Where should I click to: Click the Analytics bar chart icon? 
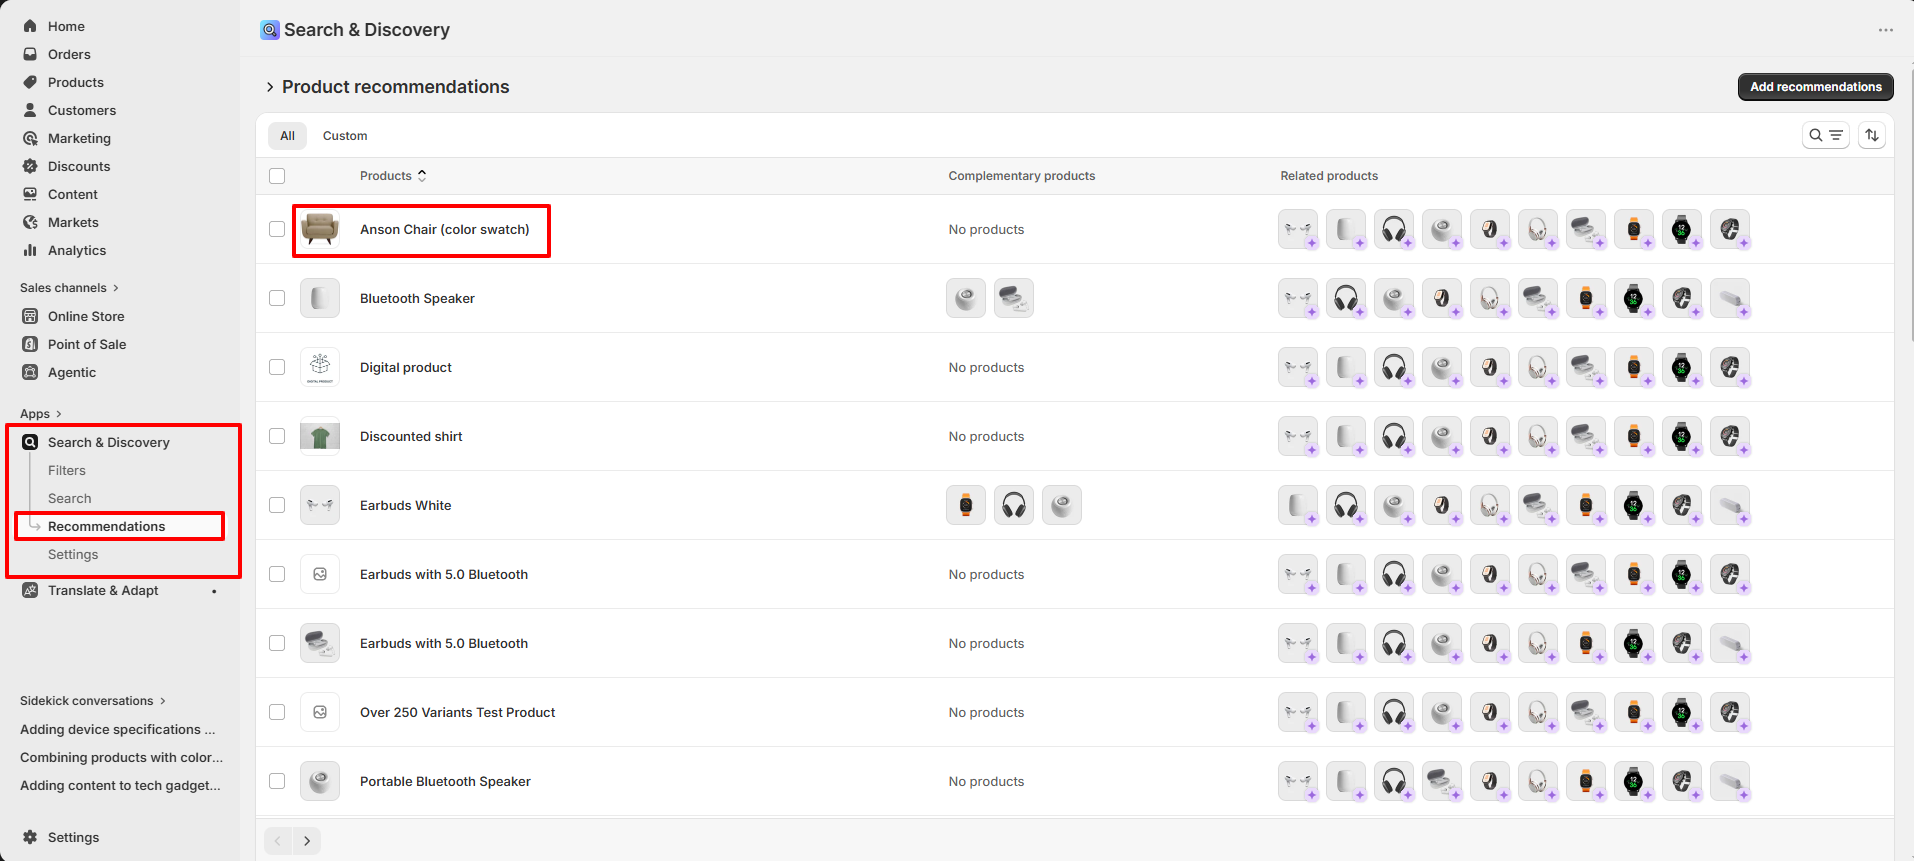[x=30, y=250]
